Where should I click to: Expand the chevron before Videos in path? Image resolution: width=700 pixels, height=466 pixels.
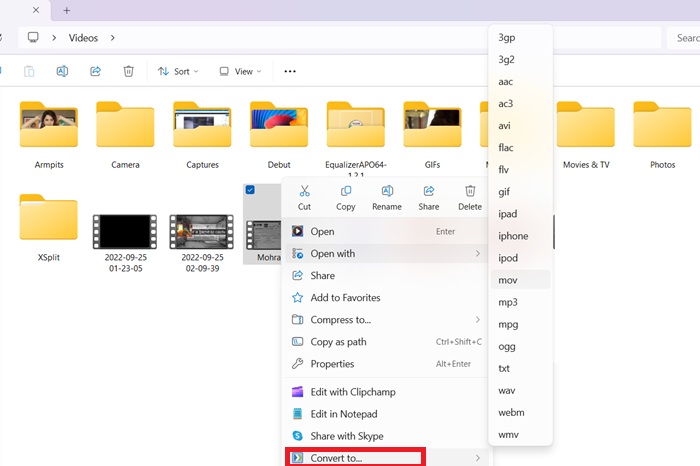54,37
